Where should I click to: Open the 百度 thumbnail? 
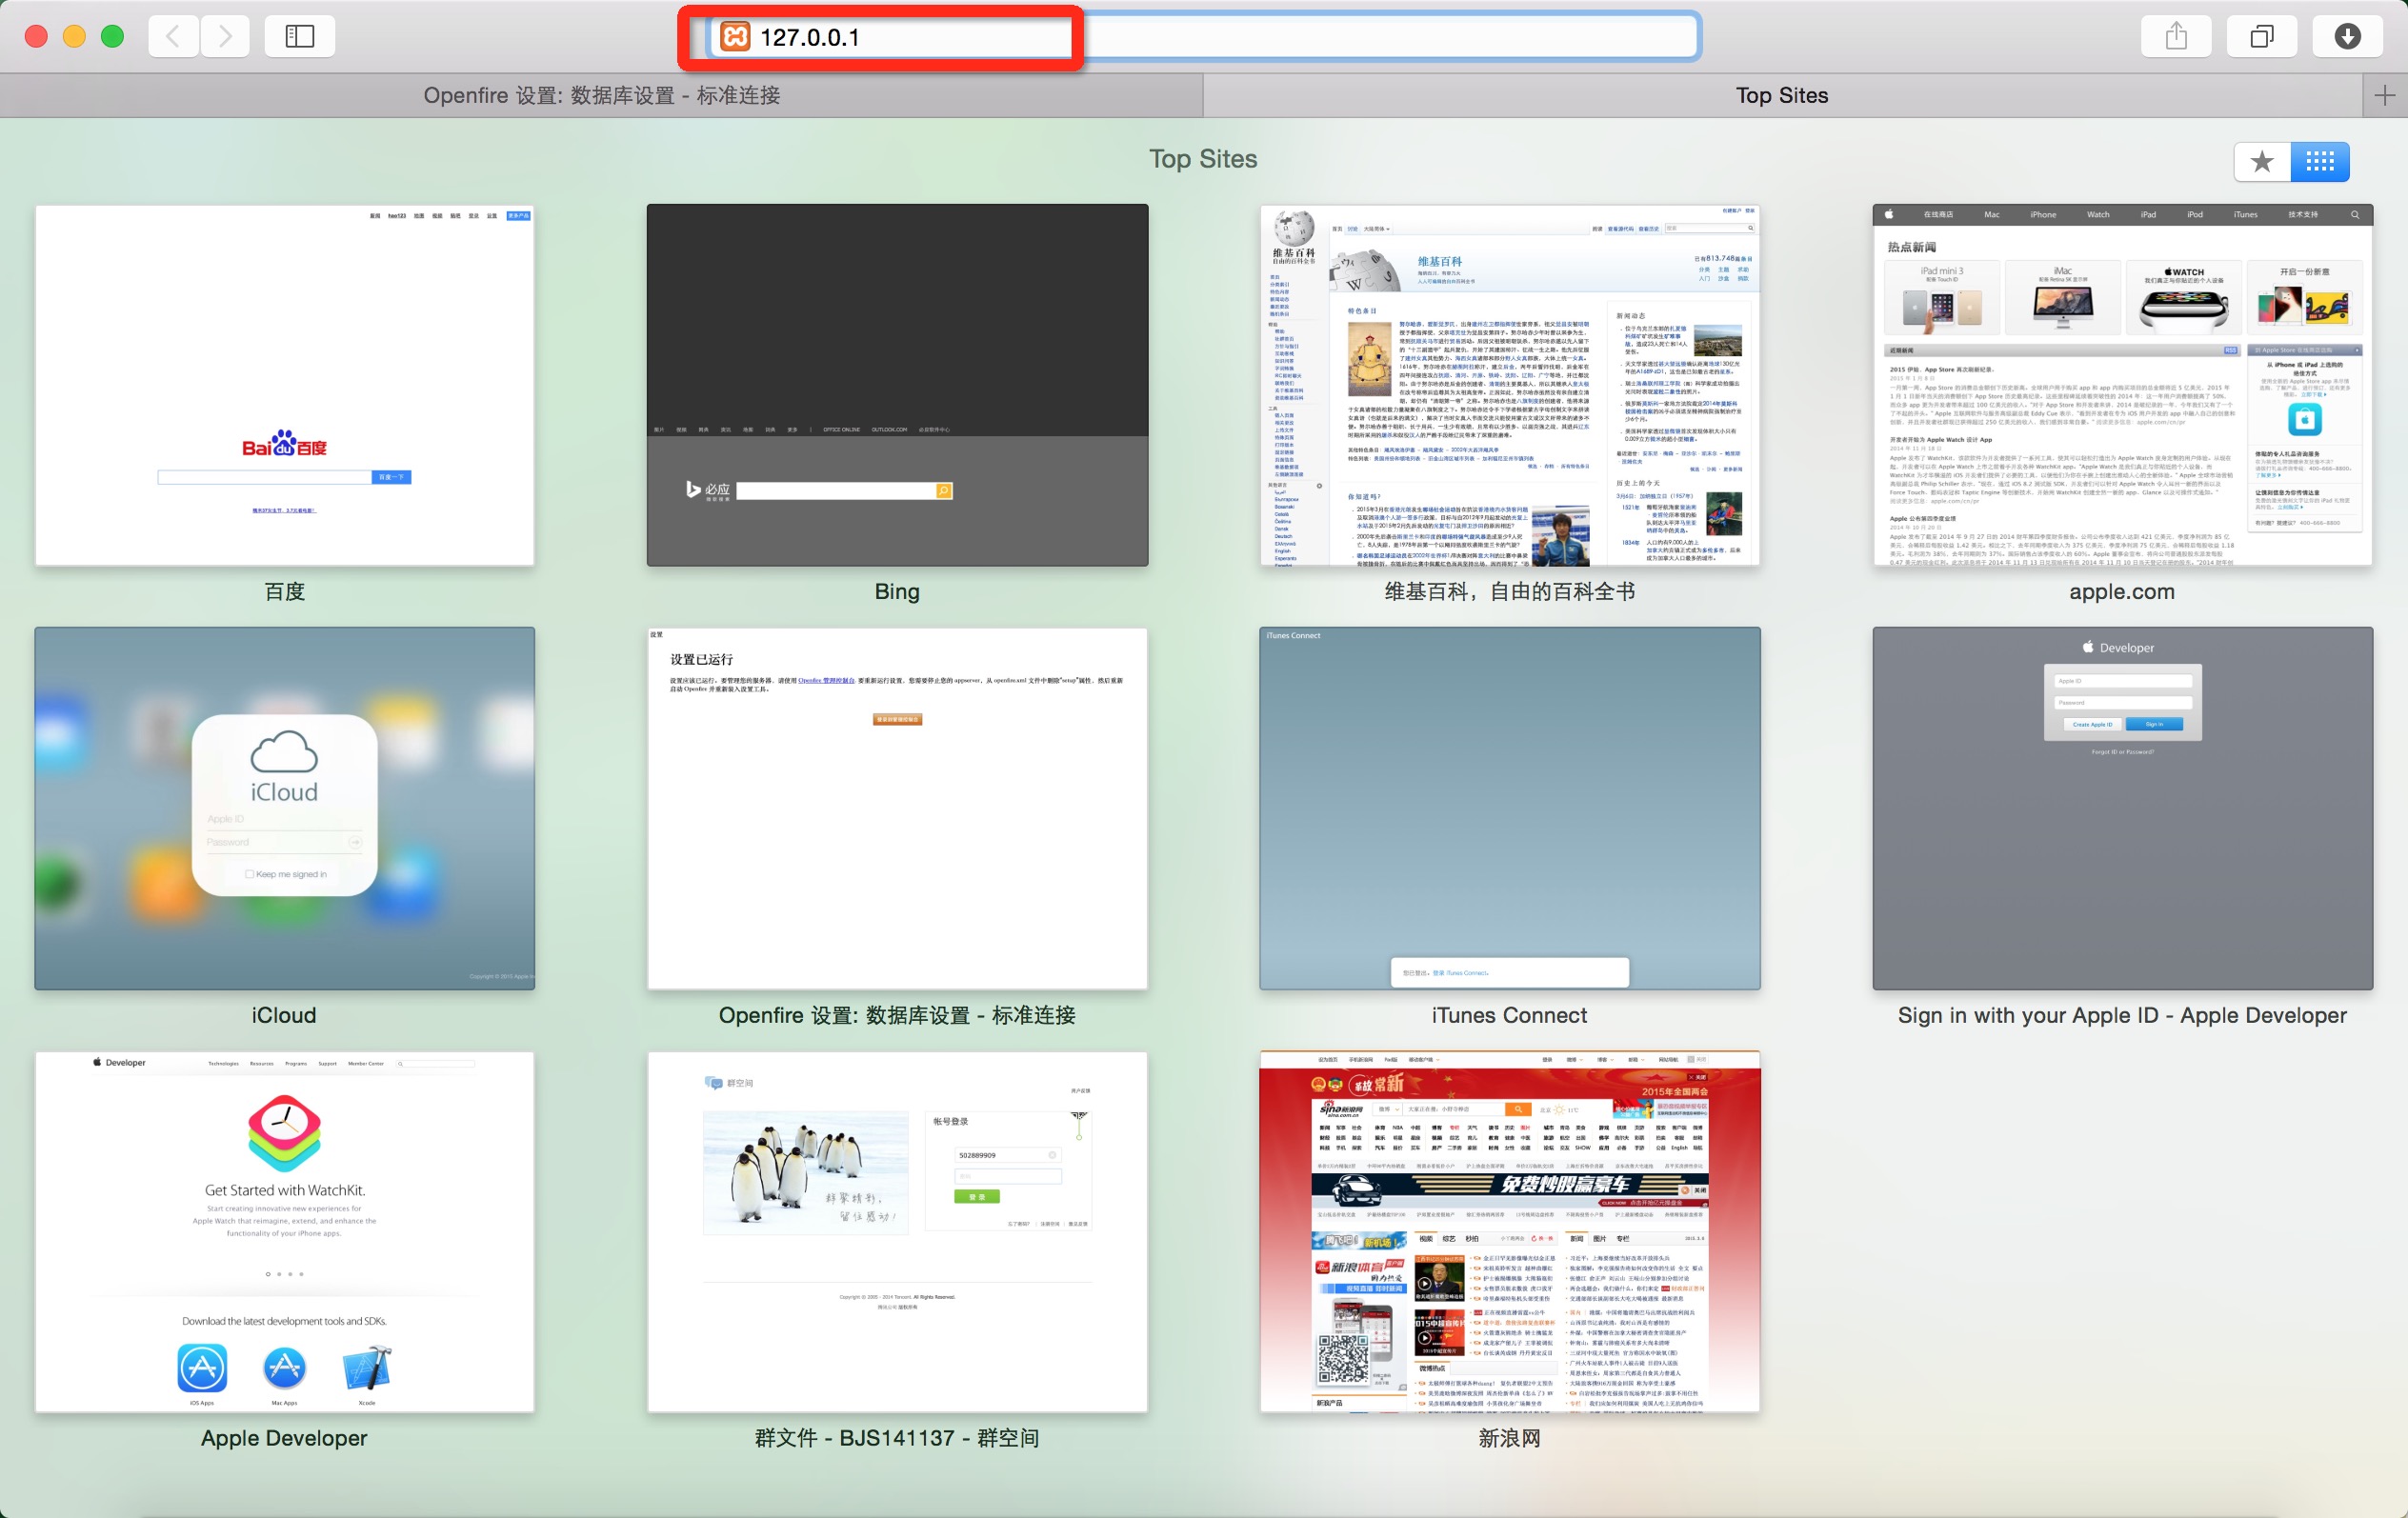285,386
